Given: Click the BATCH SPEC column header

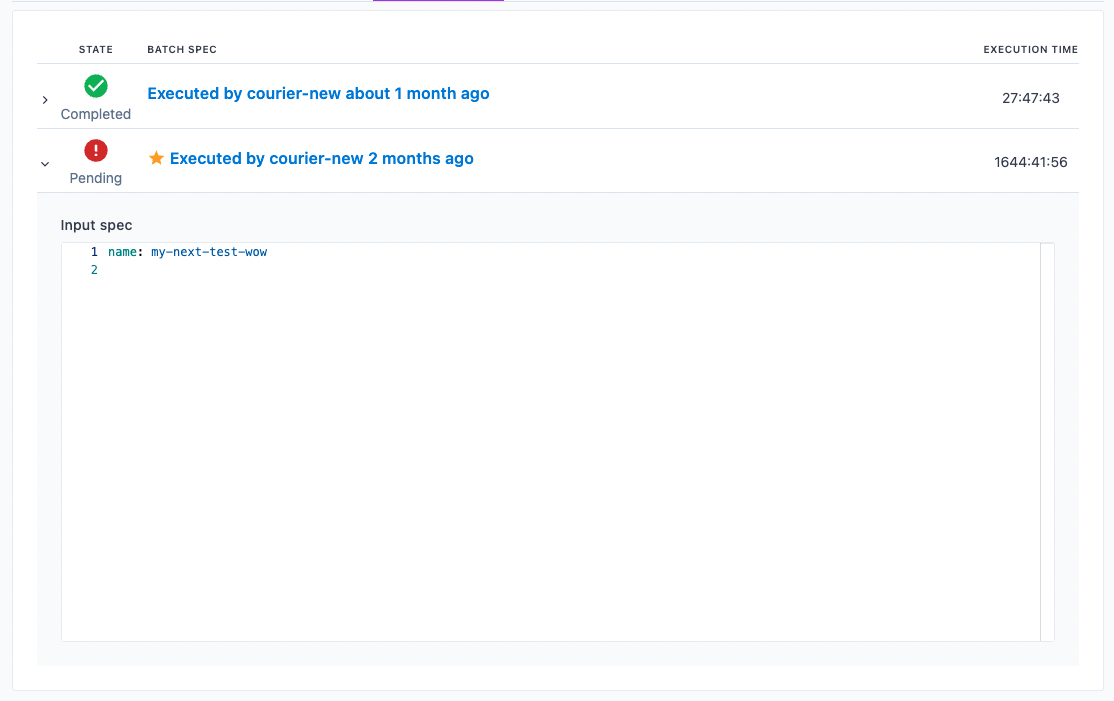Looking at the screenshot, I should pos(182,50).
